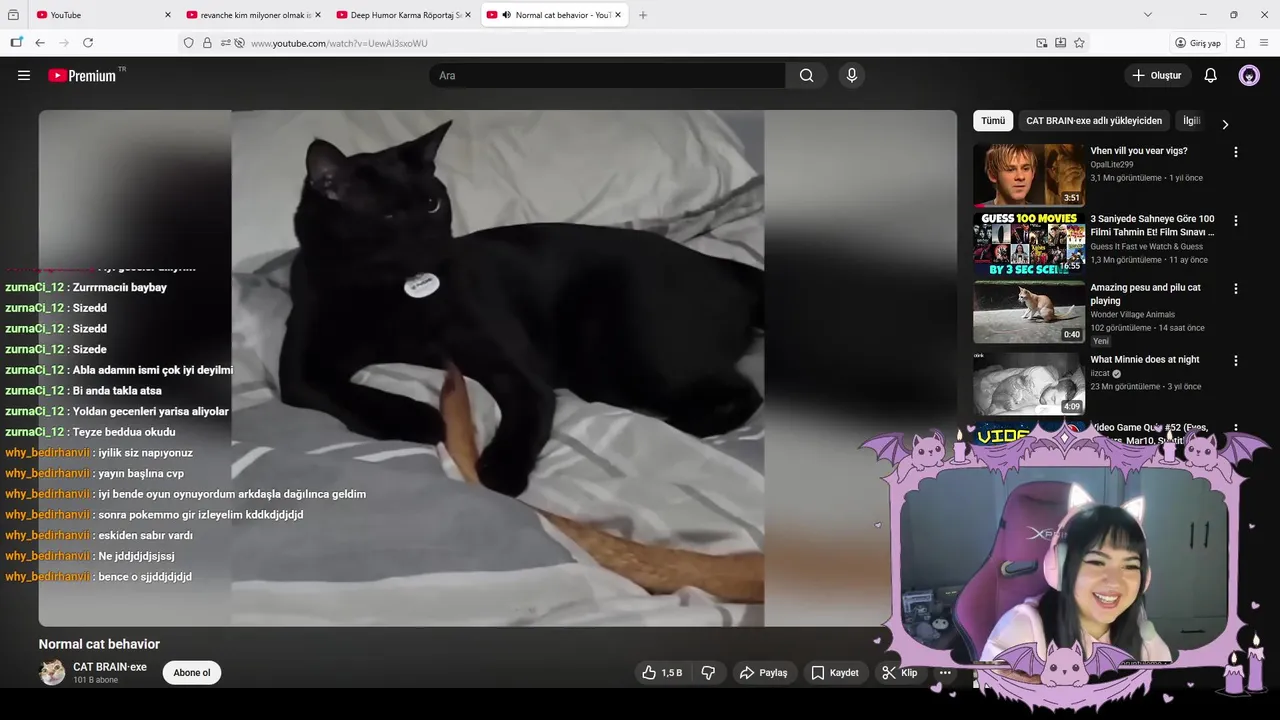Image resolution: width=1280 pixels, height=720 pixels.
Task: Select the İlgili filter chip
Action: tap(1191, 120)
